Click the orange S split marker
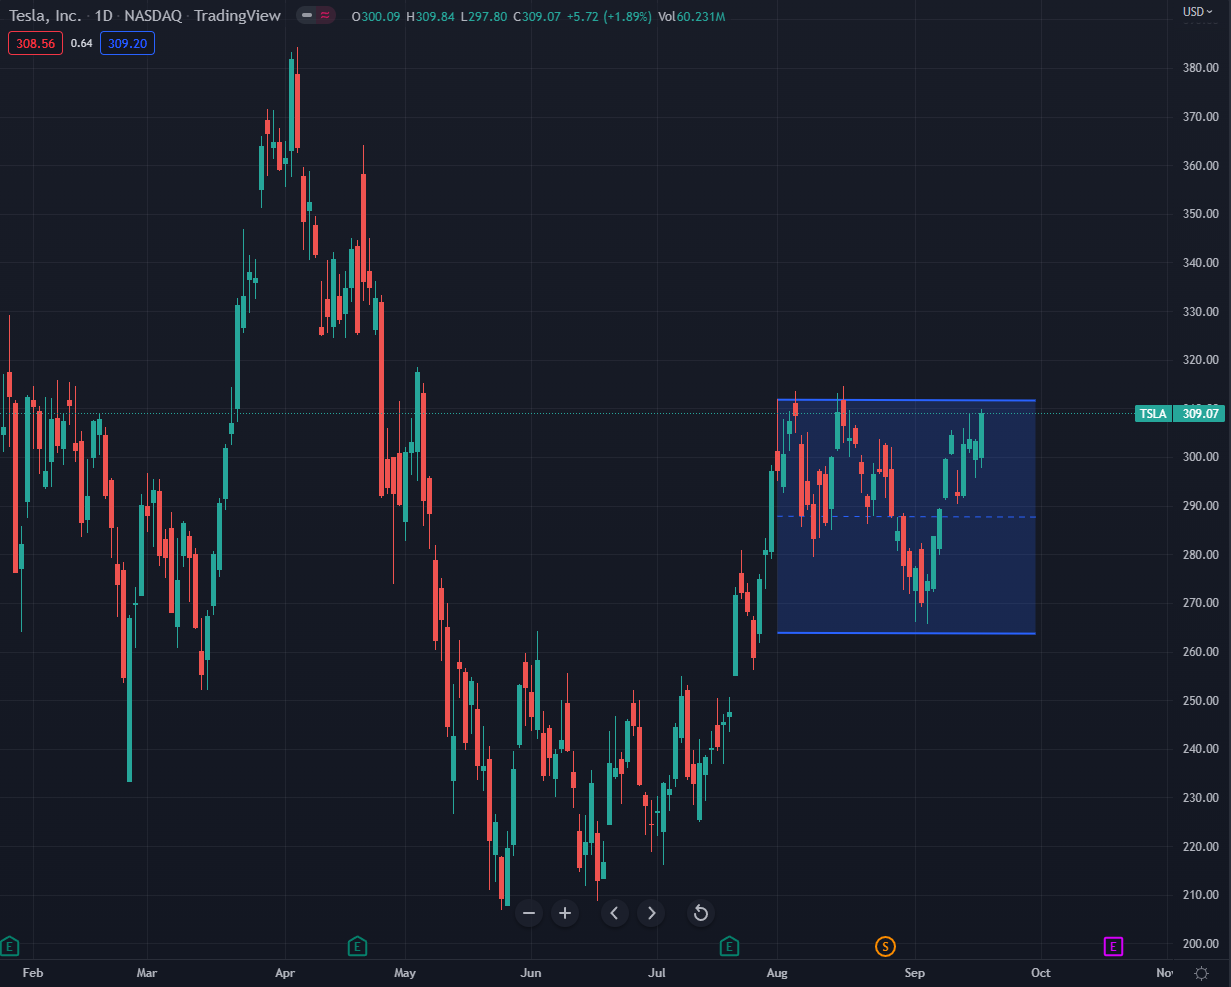Image resolution: width=1231 pixels, height=987 pixels. pos(885,945)
